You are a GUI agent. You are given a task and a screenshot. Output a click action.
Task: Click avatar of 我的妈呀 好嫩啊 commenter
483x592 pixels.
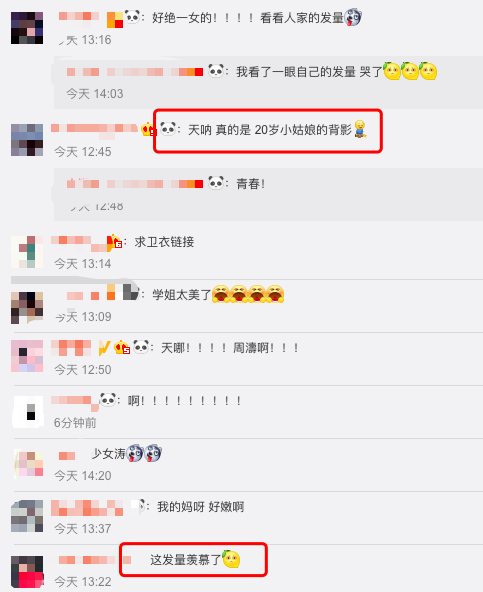tap(27, 516)
